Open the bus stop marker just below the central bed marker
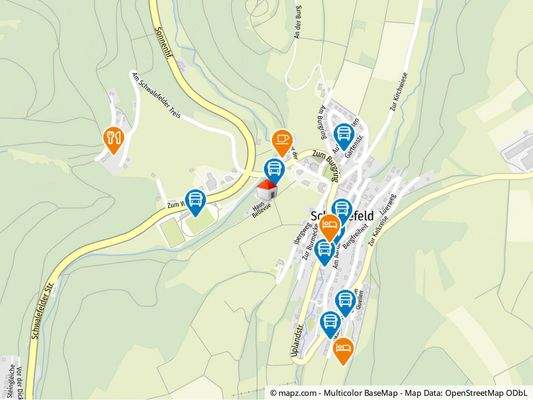The width and height of the screenshot is (533, 400). click(x=324, y=252)
